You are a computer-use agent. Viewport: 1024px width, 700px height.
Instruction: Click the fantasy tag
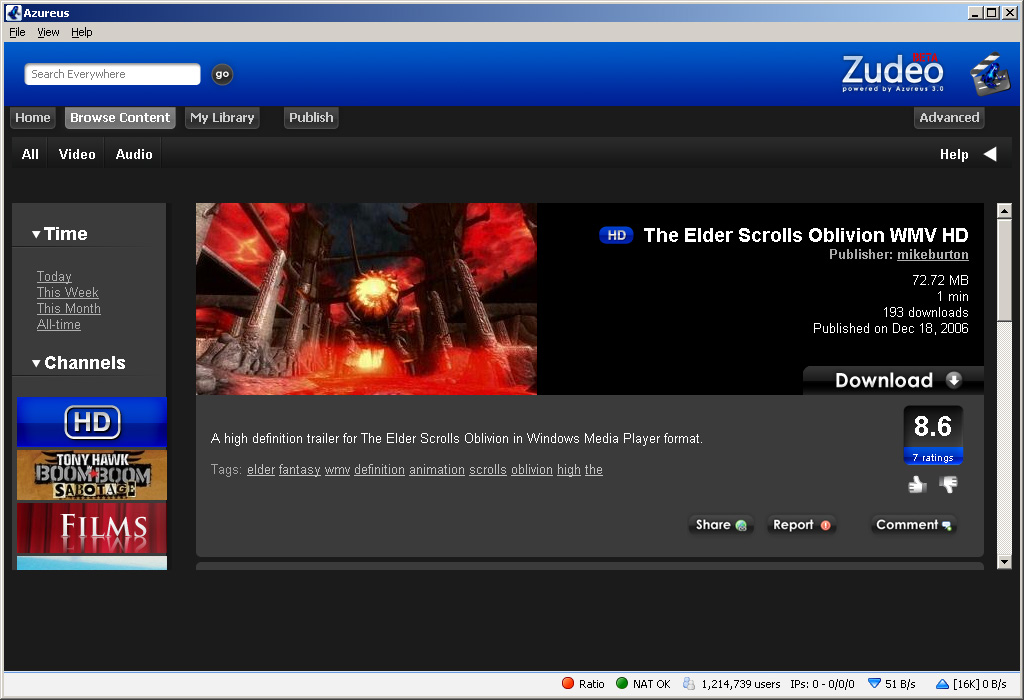(x=300, y=469)
